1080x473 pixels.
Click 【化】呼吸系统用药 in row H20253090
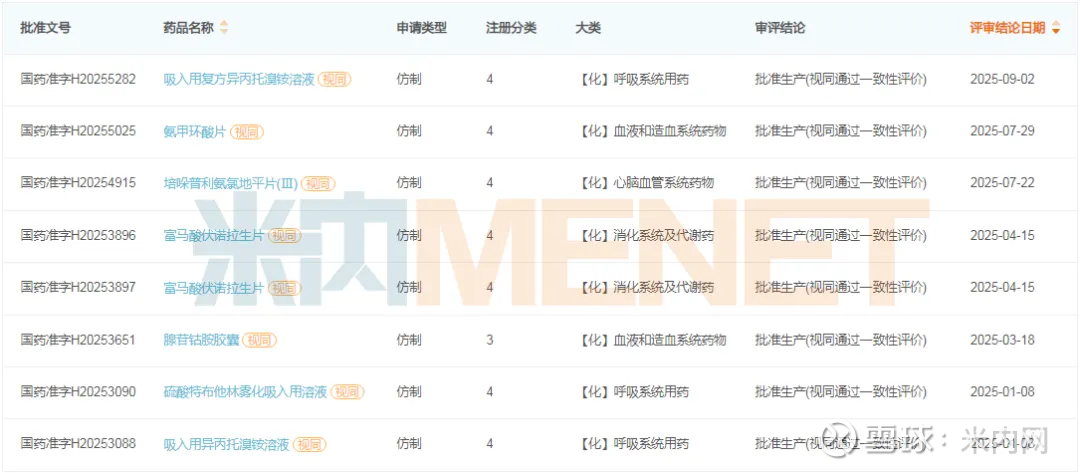632,392
